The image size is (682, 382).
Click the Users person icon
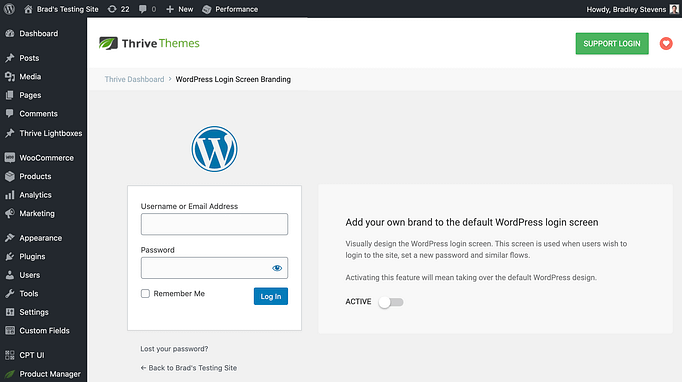pyautogui.click(x=10, y=275)
